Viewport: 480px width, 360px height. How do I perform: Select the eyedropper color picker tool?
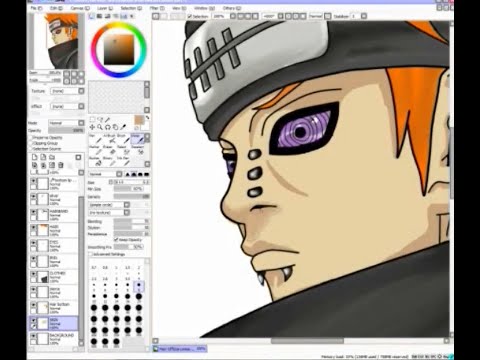(123, 127)
